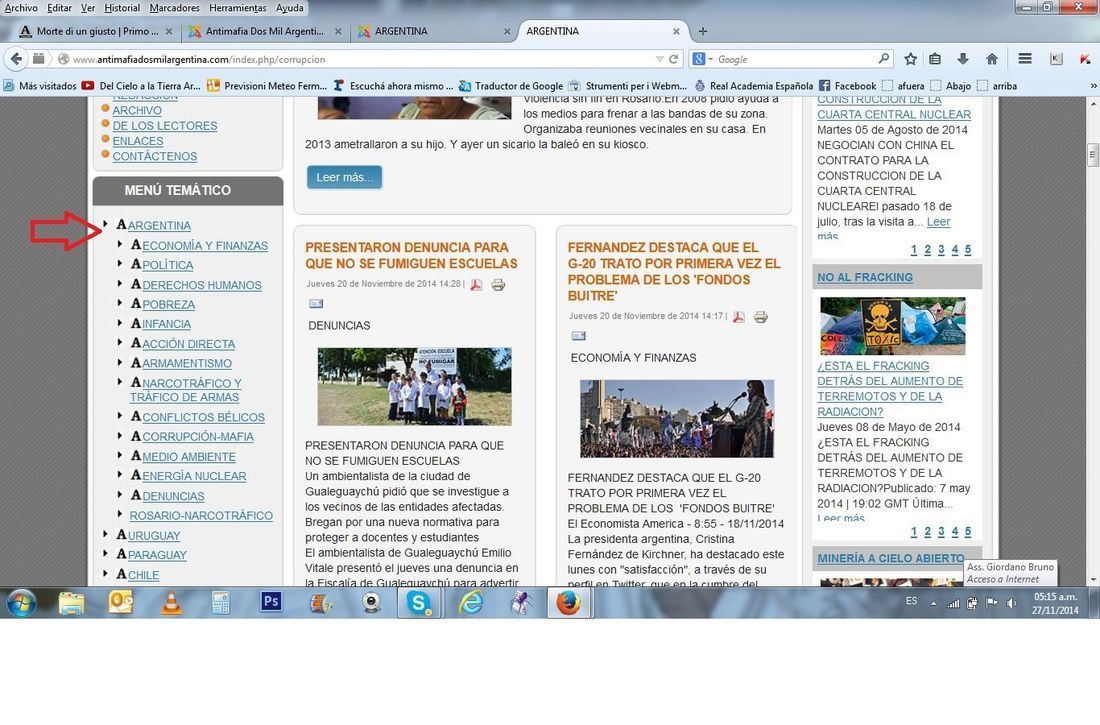
Task: Click the volume speaker icon in the tray
Action: (x=1011, y=603)
